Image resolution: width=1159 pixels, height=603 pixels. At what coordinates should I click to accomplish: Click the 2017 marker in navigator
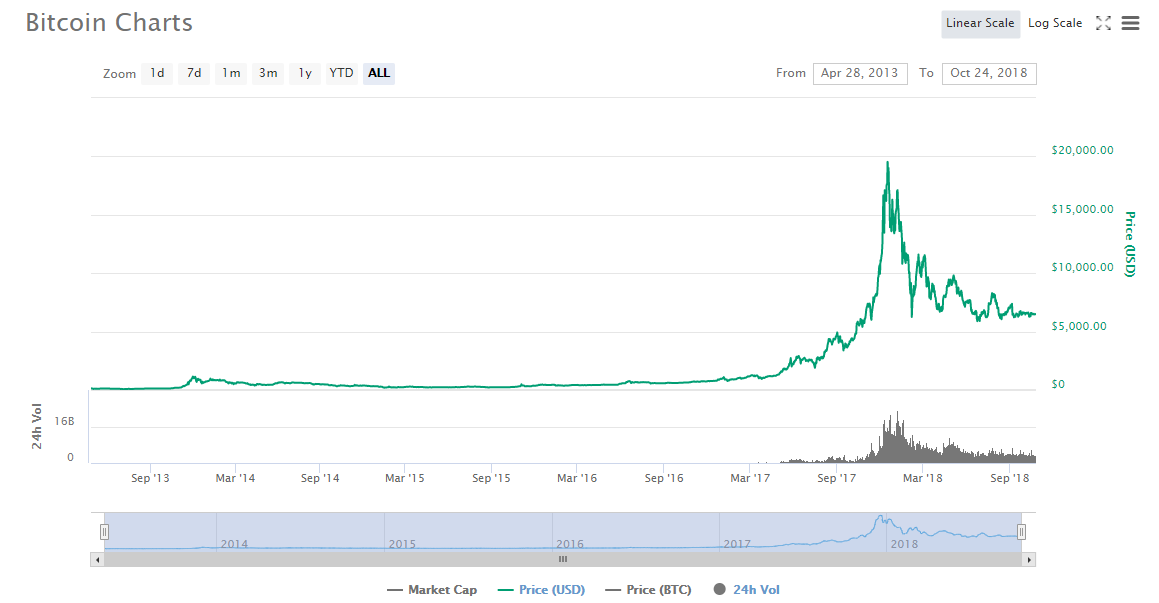[x=737, y=544]
